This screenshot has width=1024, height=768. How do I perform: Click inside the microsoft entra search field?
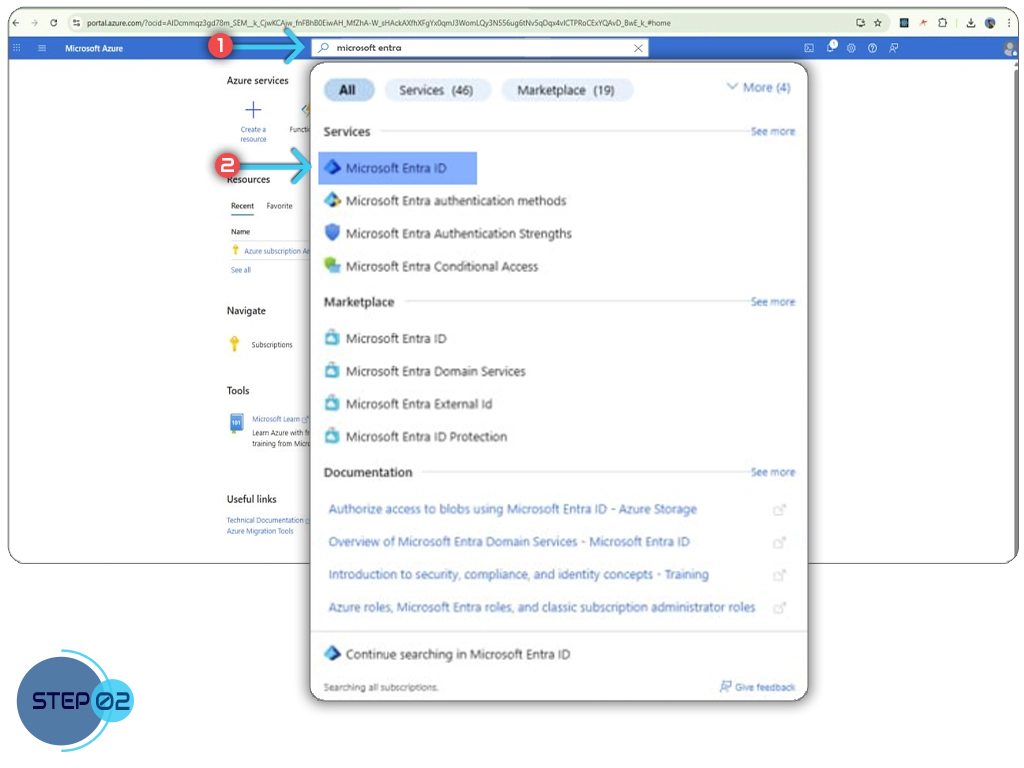[x=480, y=48]
